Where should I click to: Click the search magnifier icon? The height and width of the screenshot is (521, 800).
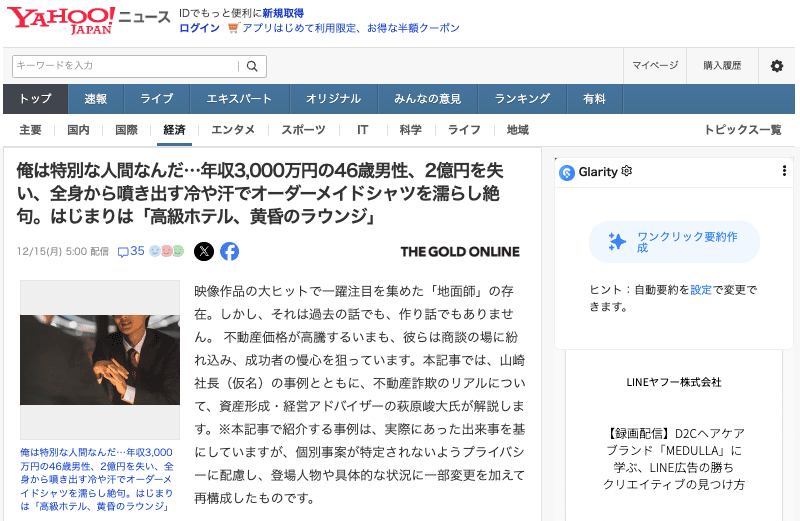pos(252,66)
